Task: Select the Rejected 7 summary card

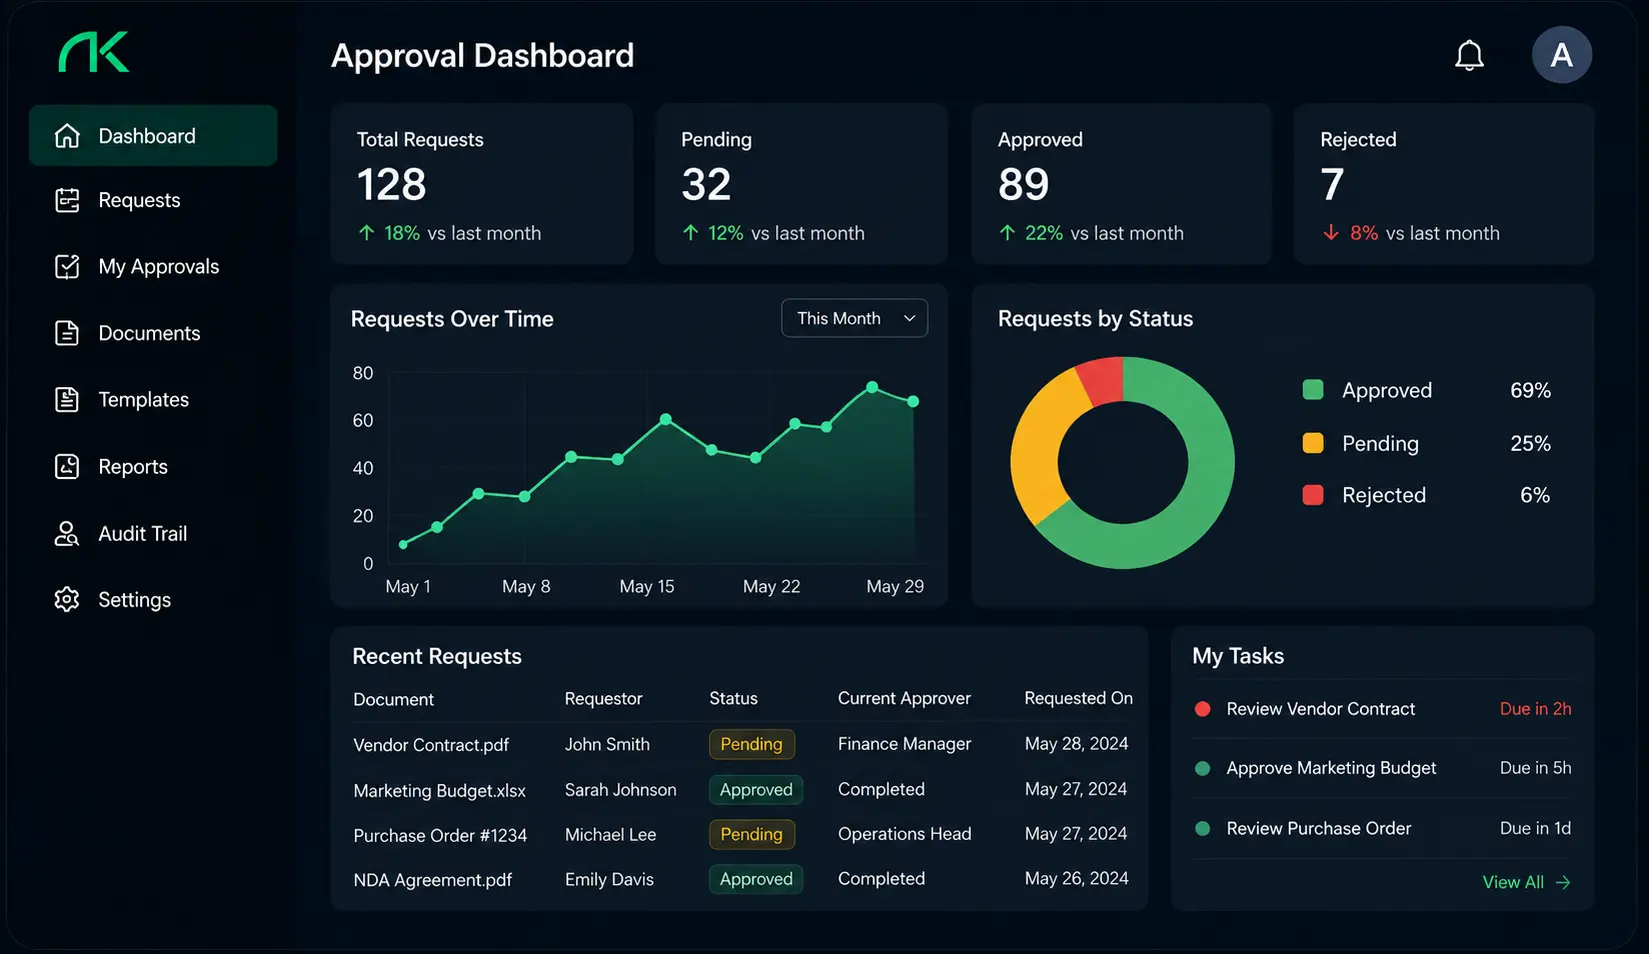Action: [1444, 184]
